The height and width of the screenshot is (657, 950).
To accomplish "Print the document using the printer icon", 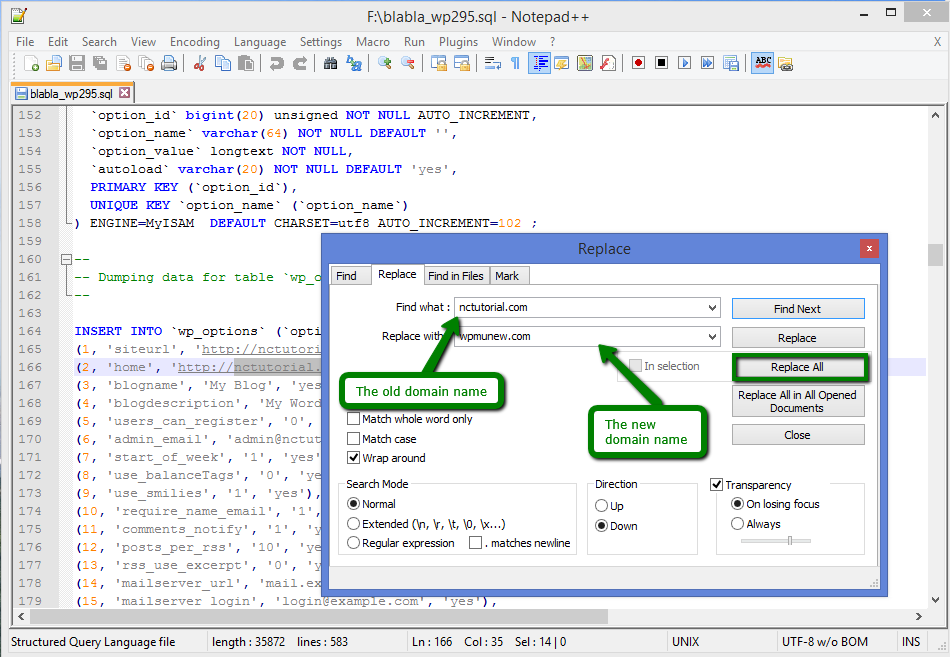I will 169,63.
